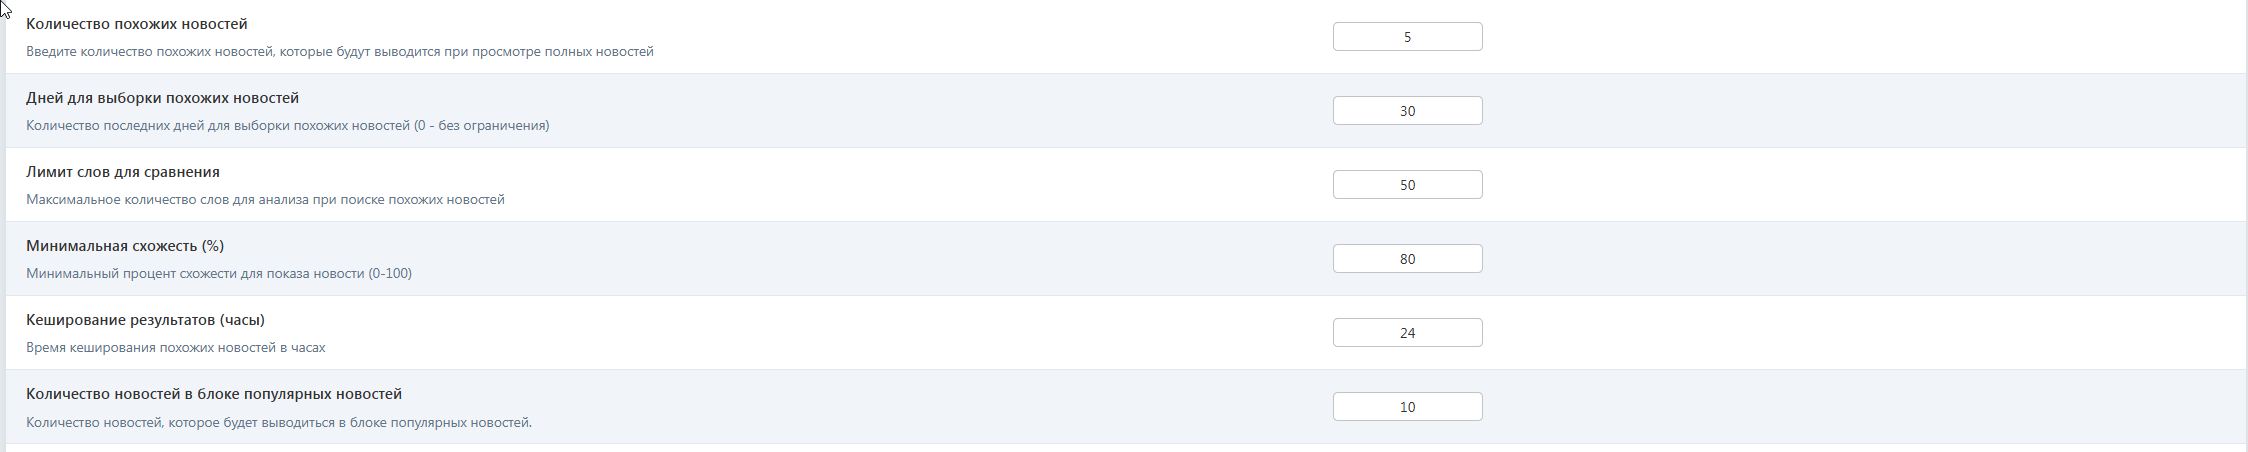
Task: Click the Минимальная схожесть (%) value field
Action: pyautogui.click(x=1407, y=259)
